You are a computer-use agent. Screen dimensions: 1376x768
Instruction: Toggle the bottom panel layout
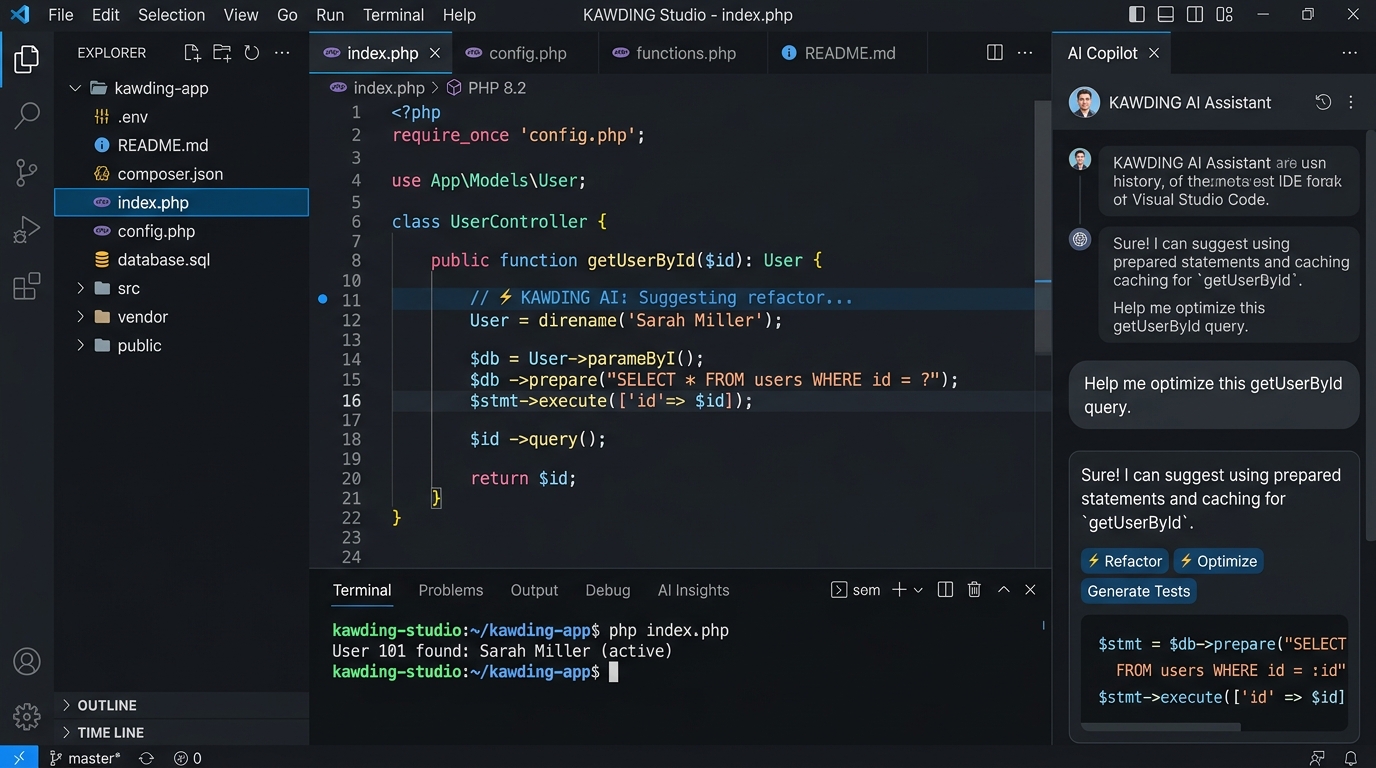[x=1166, y=14]
